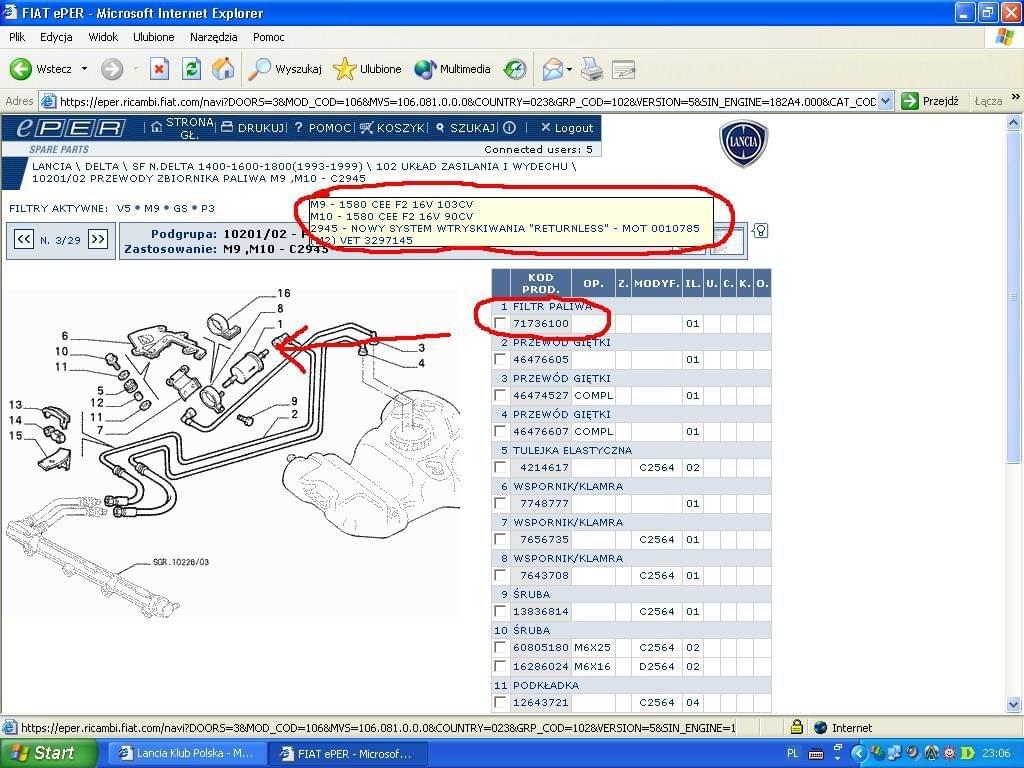Expand hidden tray icons with round arrow
1024x768 pixels.
858,754
